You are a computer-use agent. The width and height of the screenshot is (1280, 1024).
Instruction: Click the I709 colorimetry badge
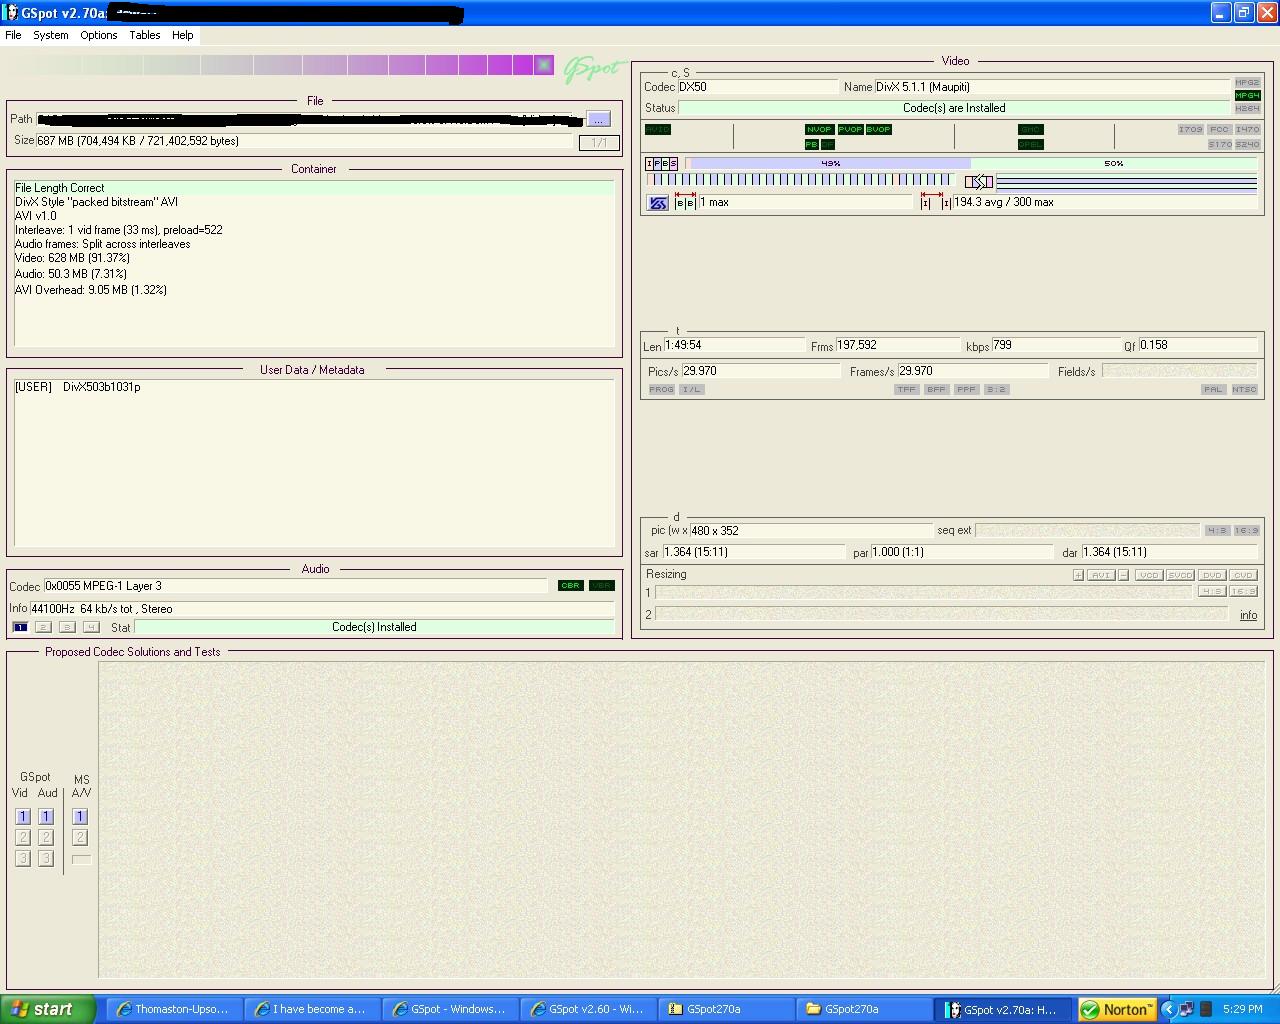(1190, 130)
